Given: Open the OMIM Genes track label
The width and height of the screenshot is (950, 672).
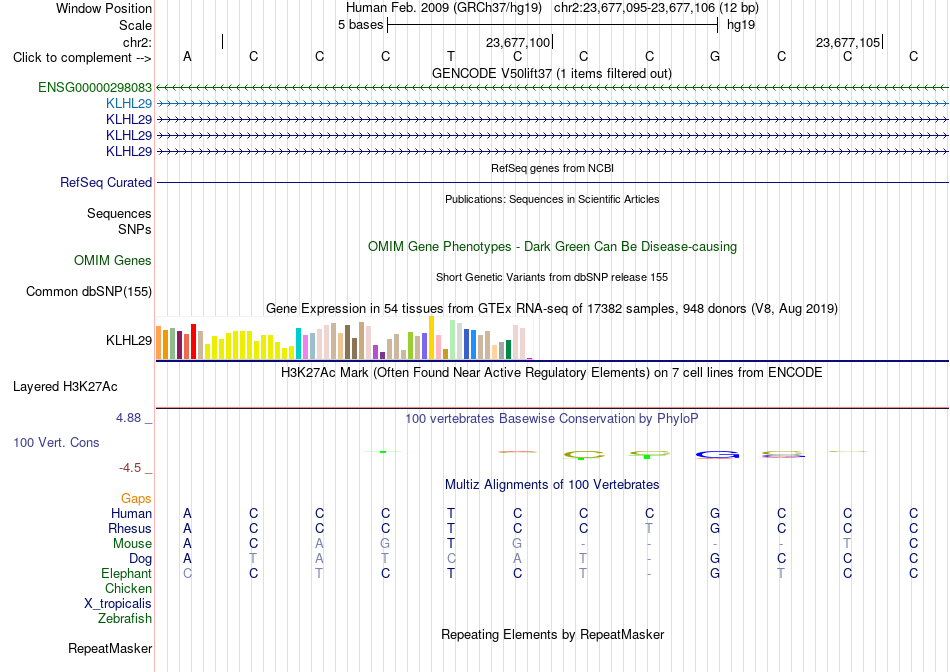Looking at the screenshot, I should 113,261.
